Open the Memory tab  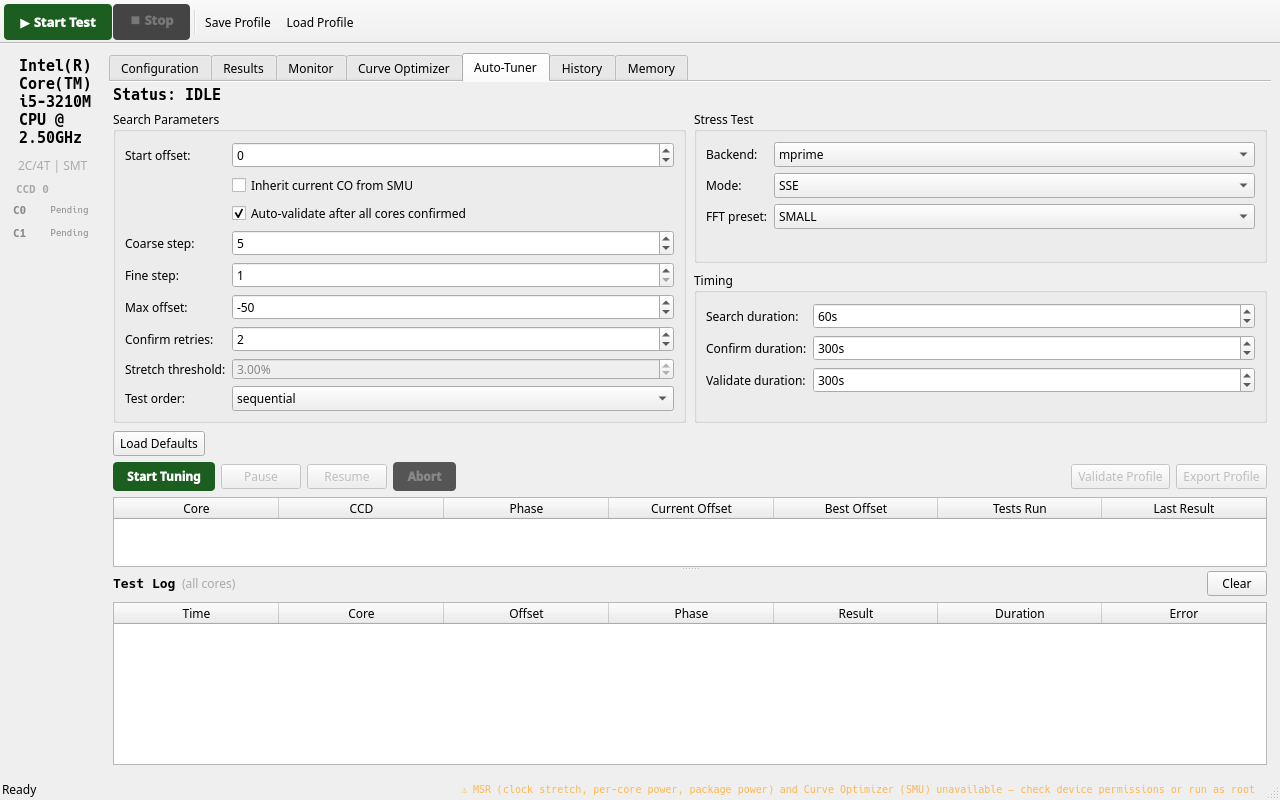pos(651,68)
